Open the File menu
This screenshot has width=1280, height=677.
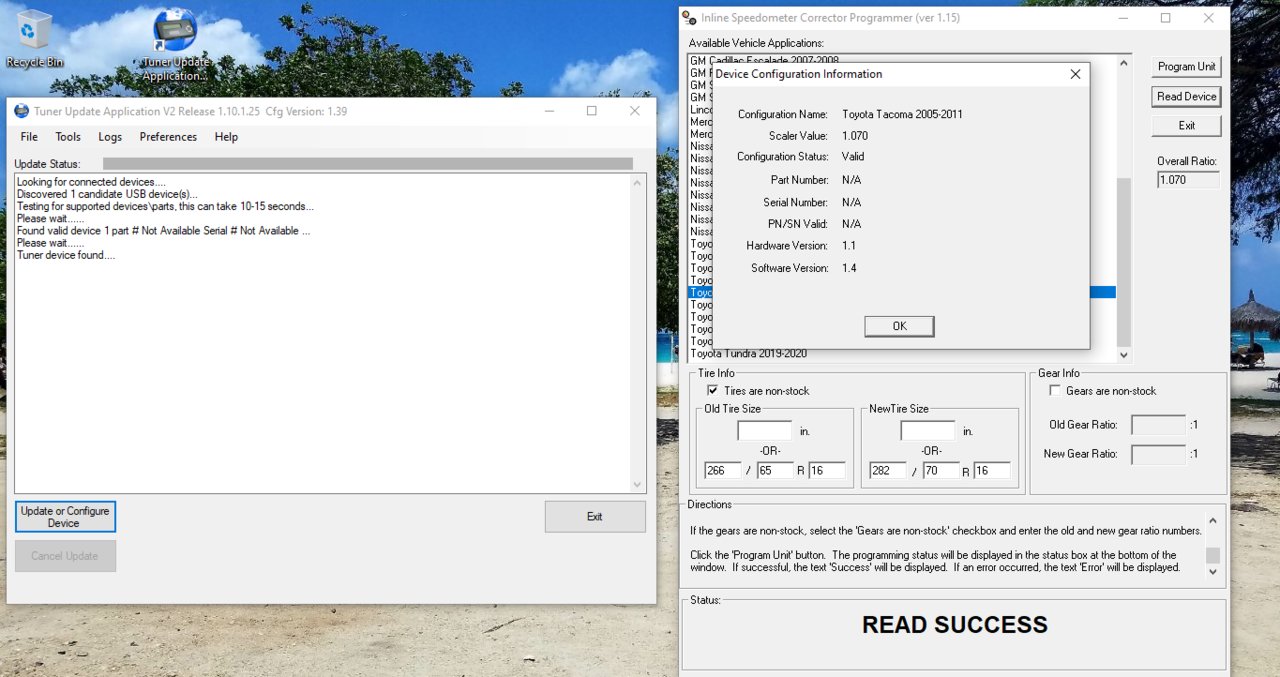coord(29,137)
